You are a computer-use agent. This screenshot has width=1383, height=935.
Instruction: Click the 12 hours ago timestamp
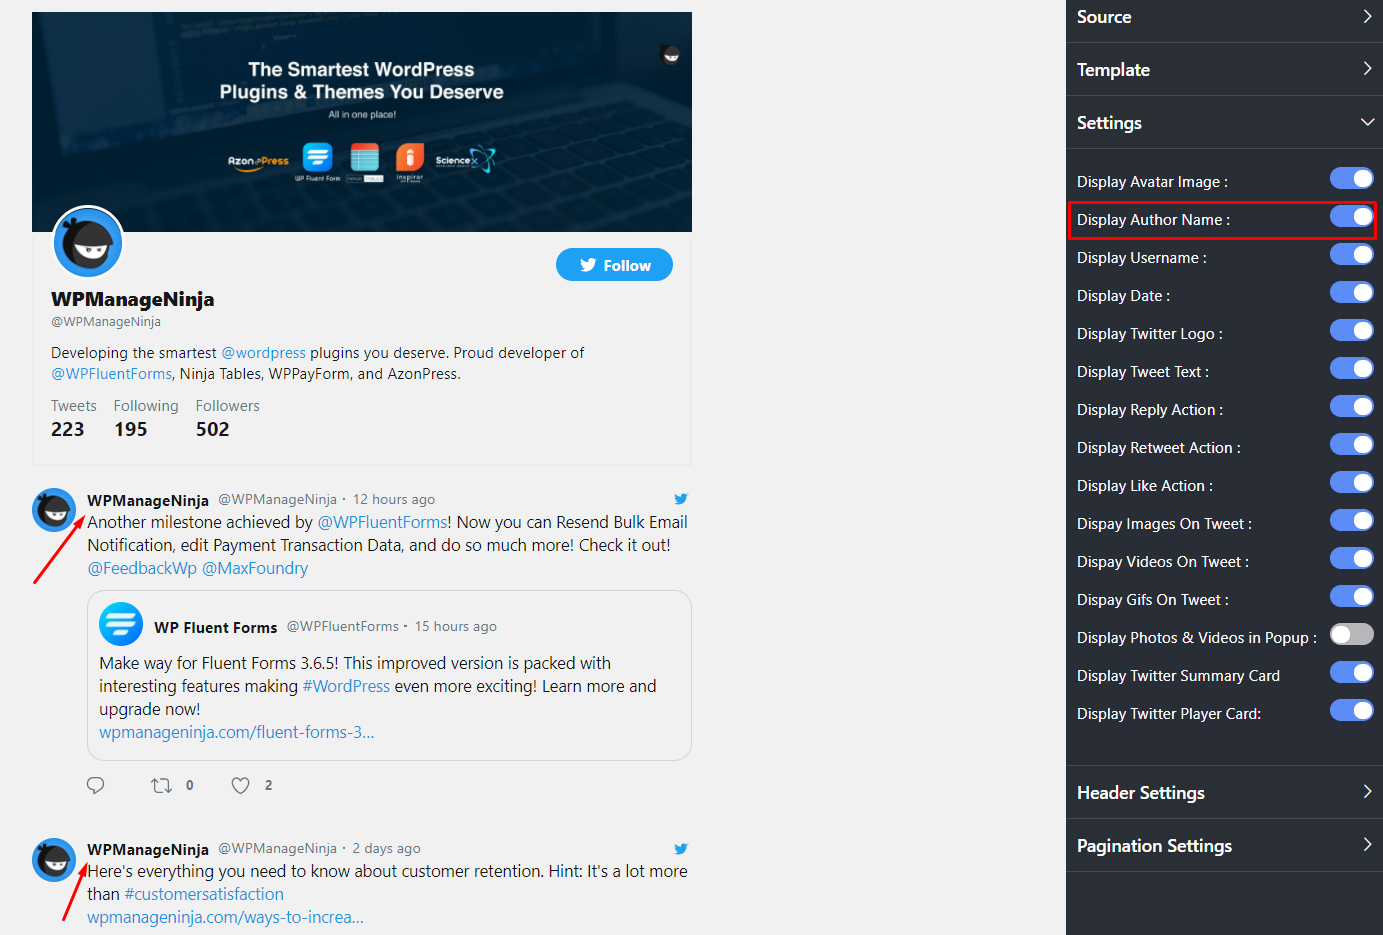[x=394, y=499]
